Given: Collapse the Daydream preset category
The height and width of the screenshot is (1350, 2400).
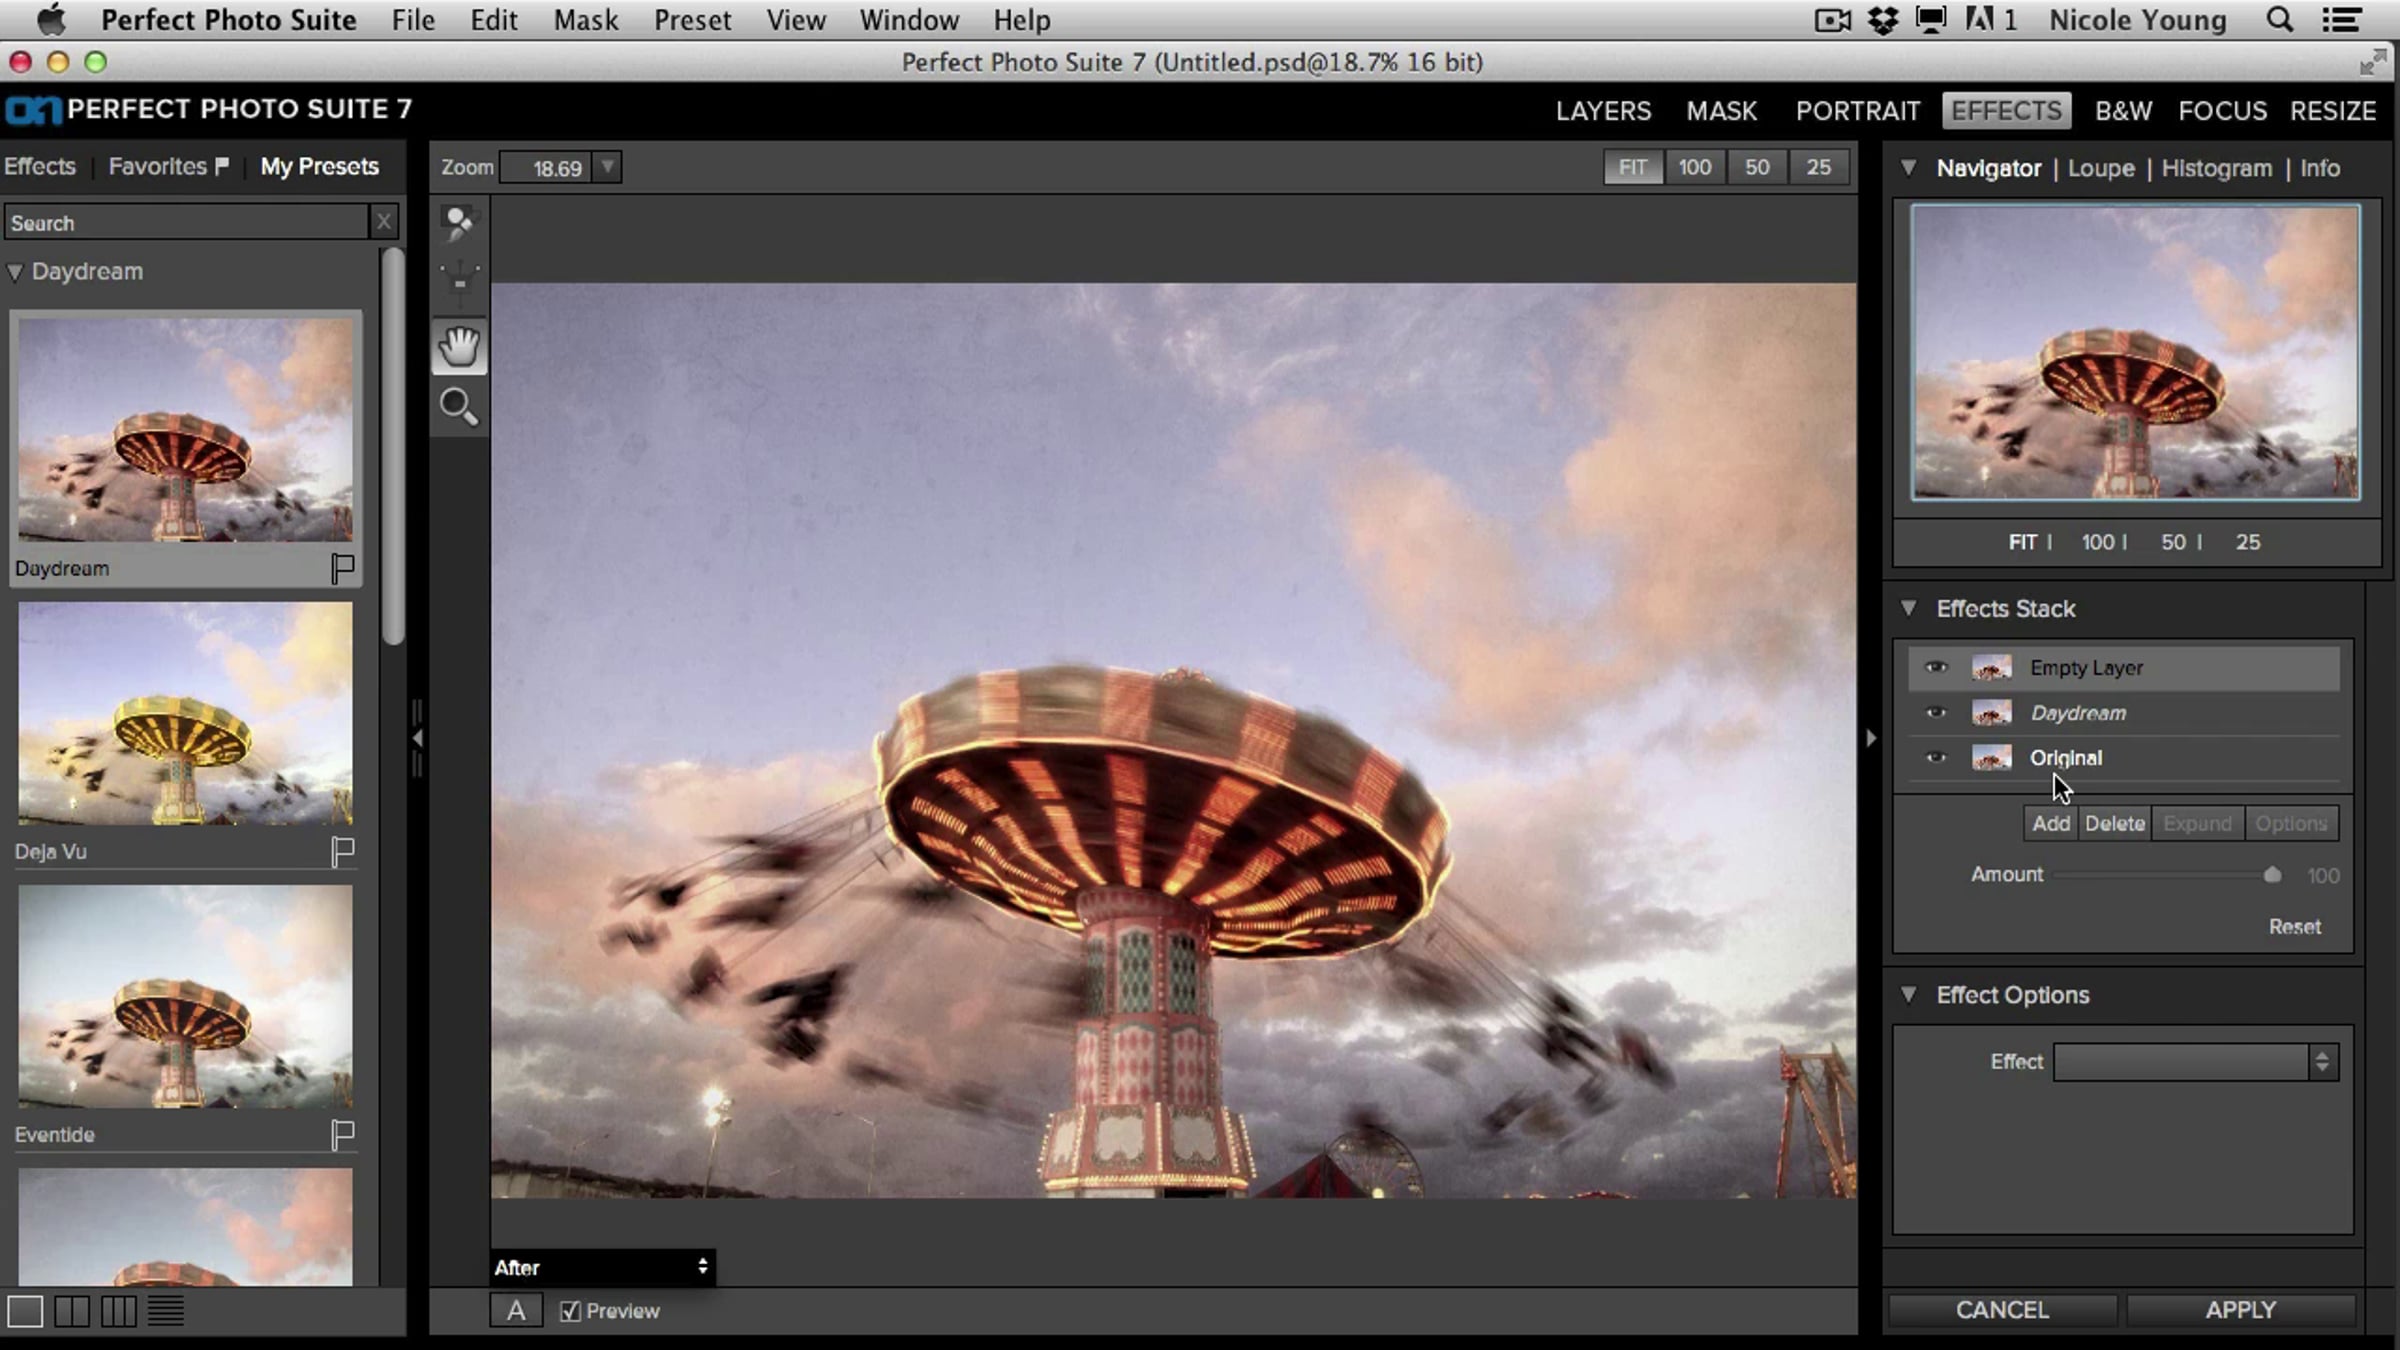Looking at the screenshot, I should [15, 272].
